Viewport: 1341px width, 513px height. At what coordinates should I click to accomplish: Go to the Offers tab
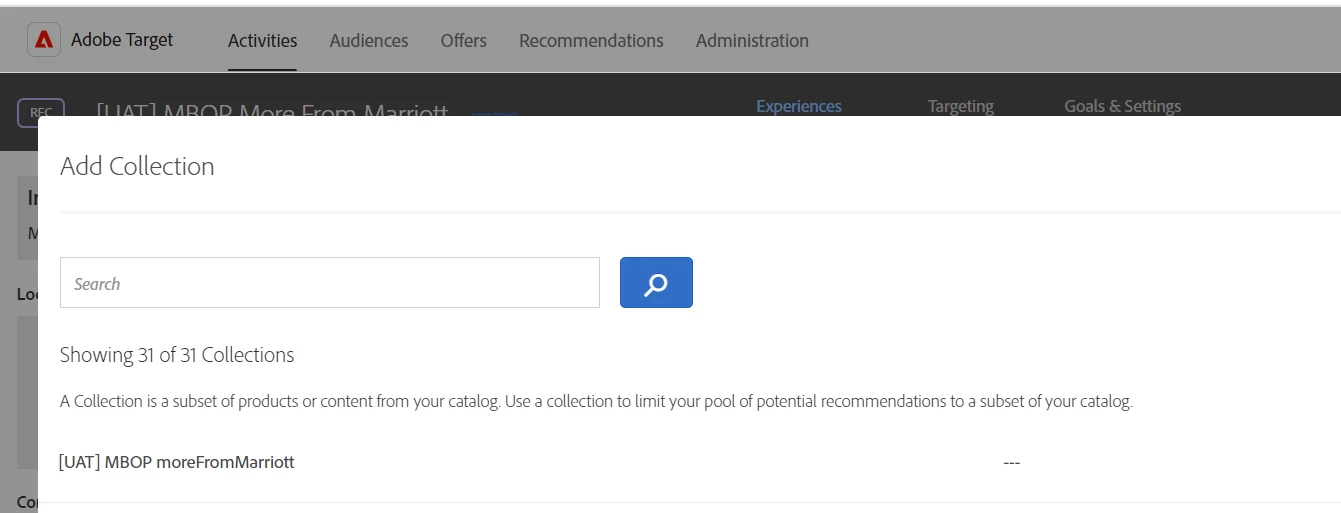pyautogui.click(x=463, y=41)
